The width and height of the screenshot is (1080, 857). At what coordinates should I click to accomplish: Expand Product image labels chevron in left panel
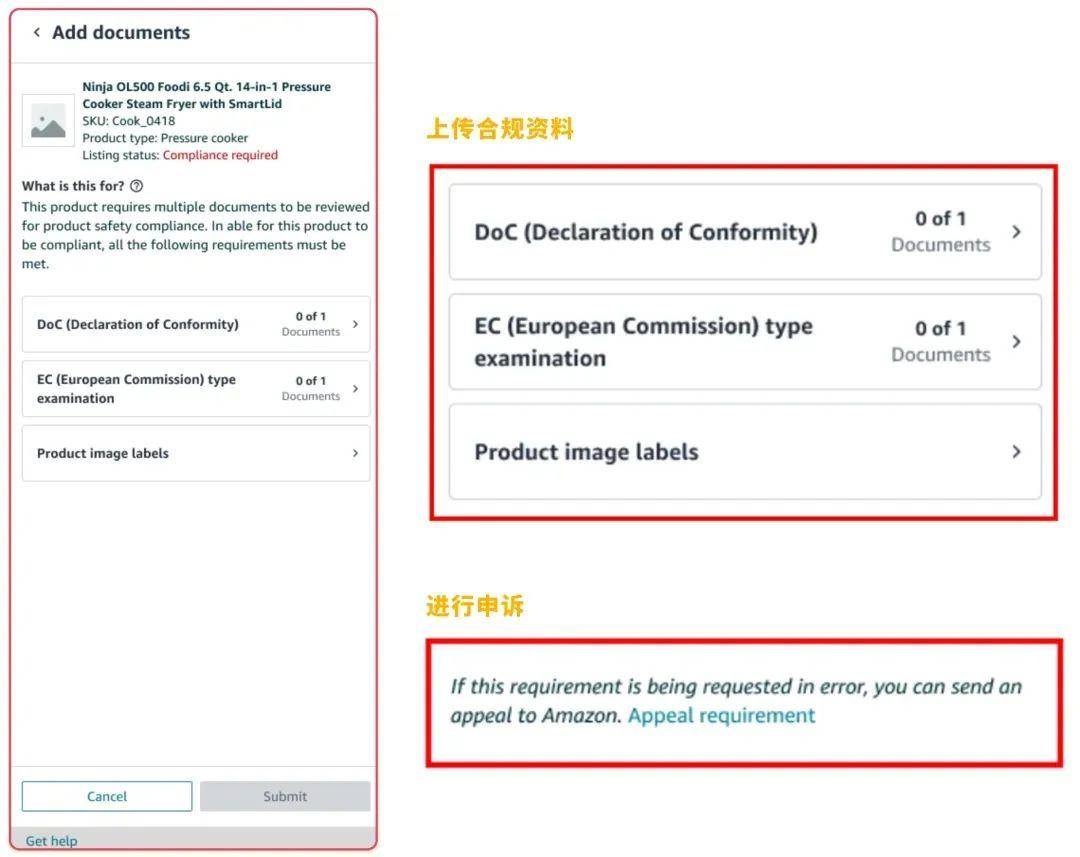(355, 453)
